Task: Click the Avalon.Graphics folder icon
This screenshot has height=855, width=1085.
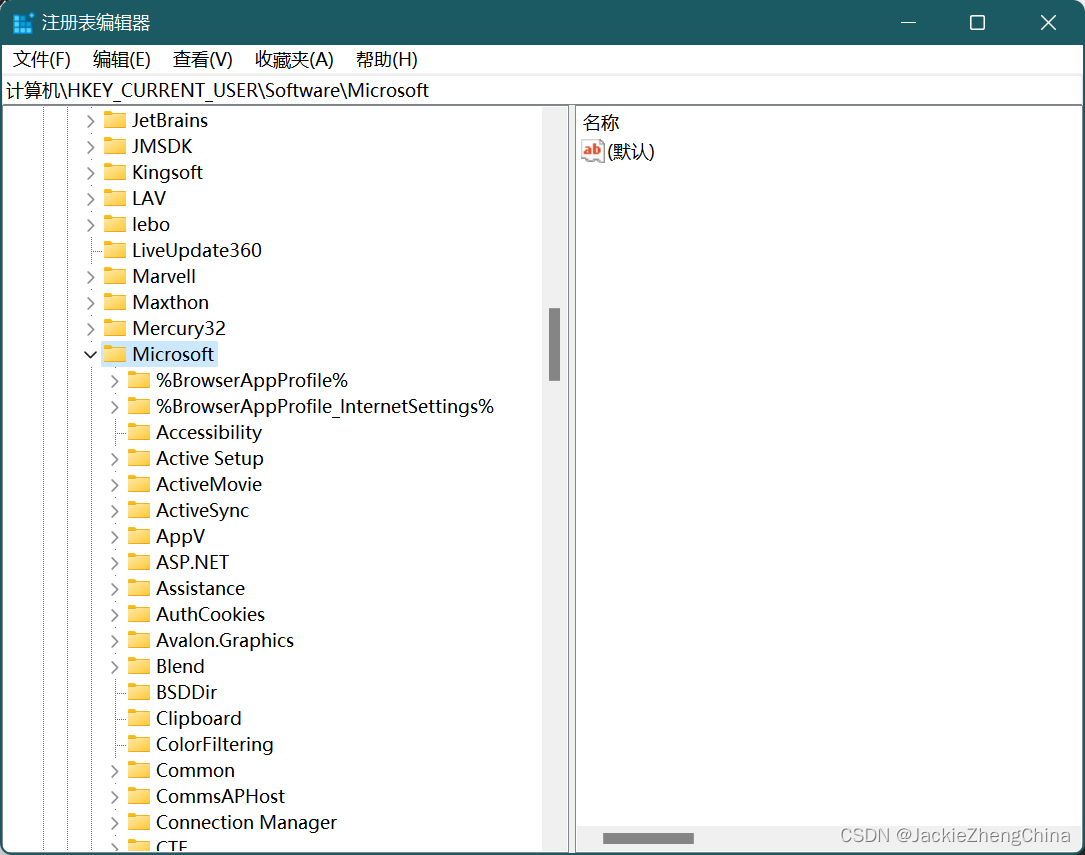Action: point(139,641)
